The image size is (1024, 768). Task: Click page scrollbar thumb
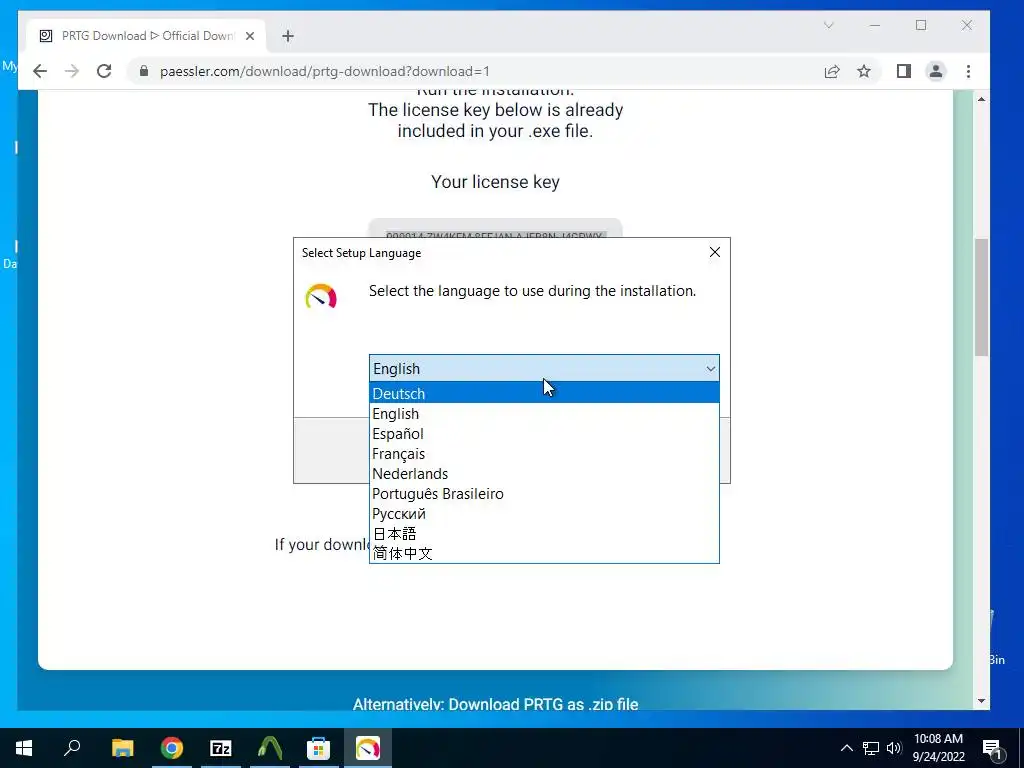click(x=981, y=297)
